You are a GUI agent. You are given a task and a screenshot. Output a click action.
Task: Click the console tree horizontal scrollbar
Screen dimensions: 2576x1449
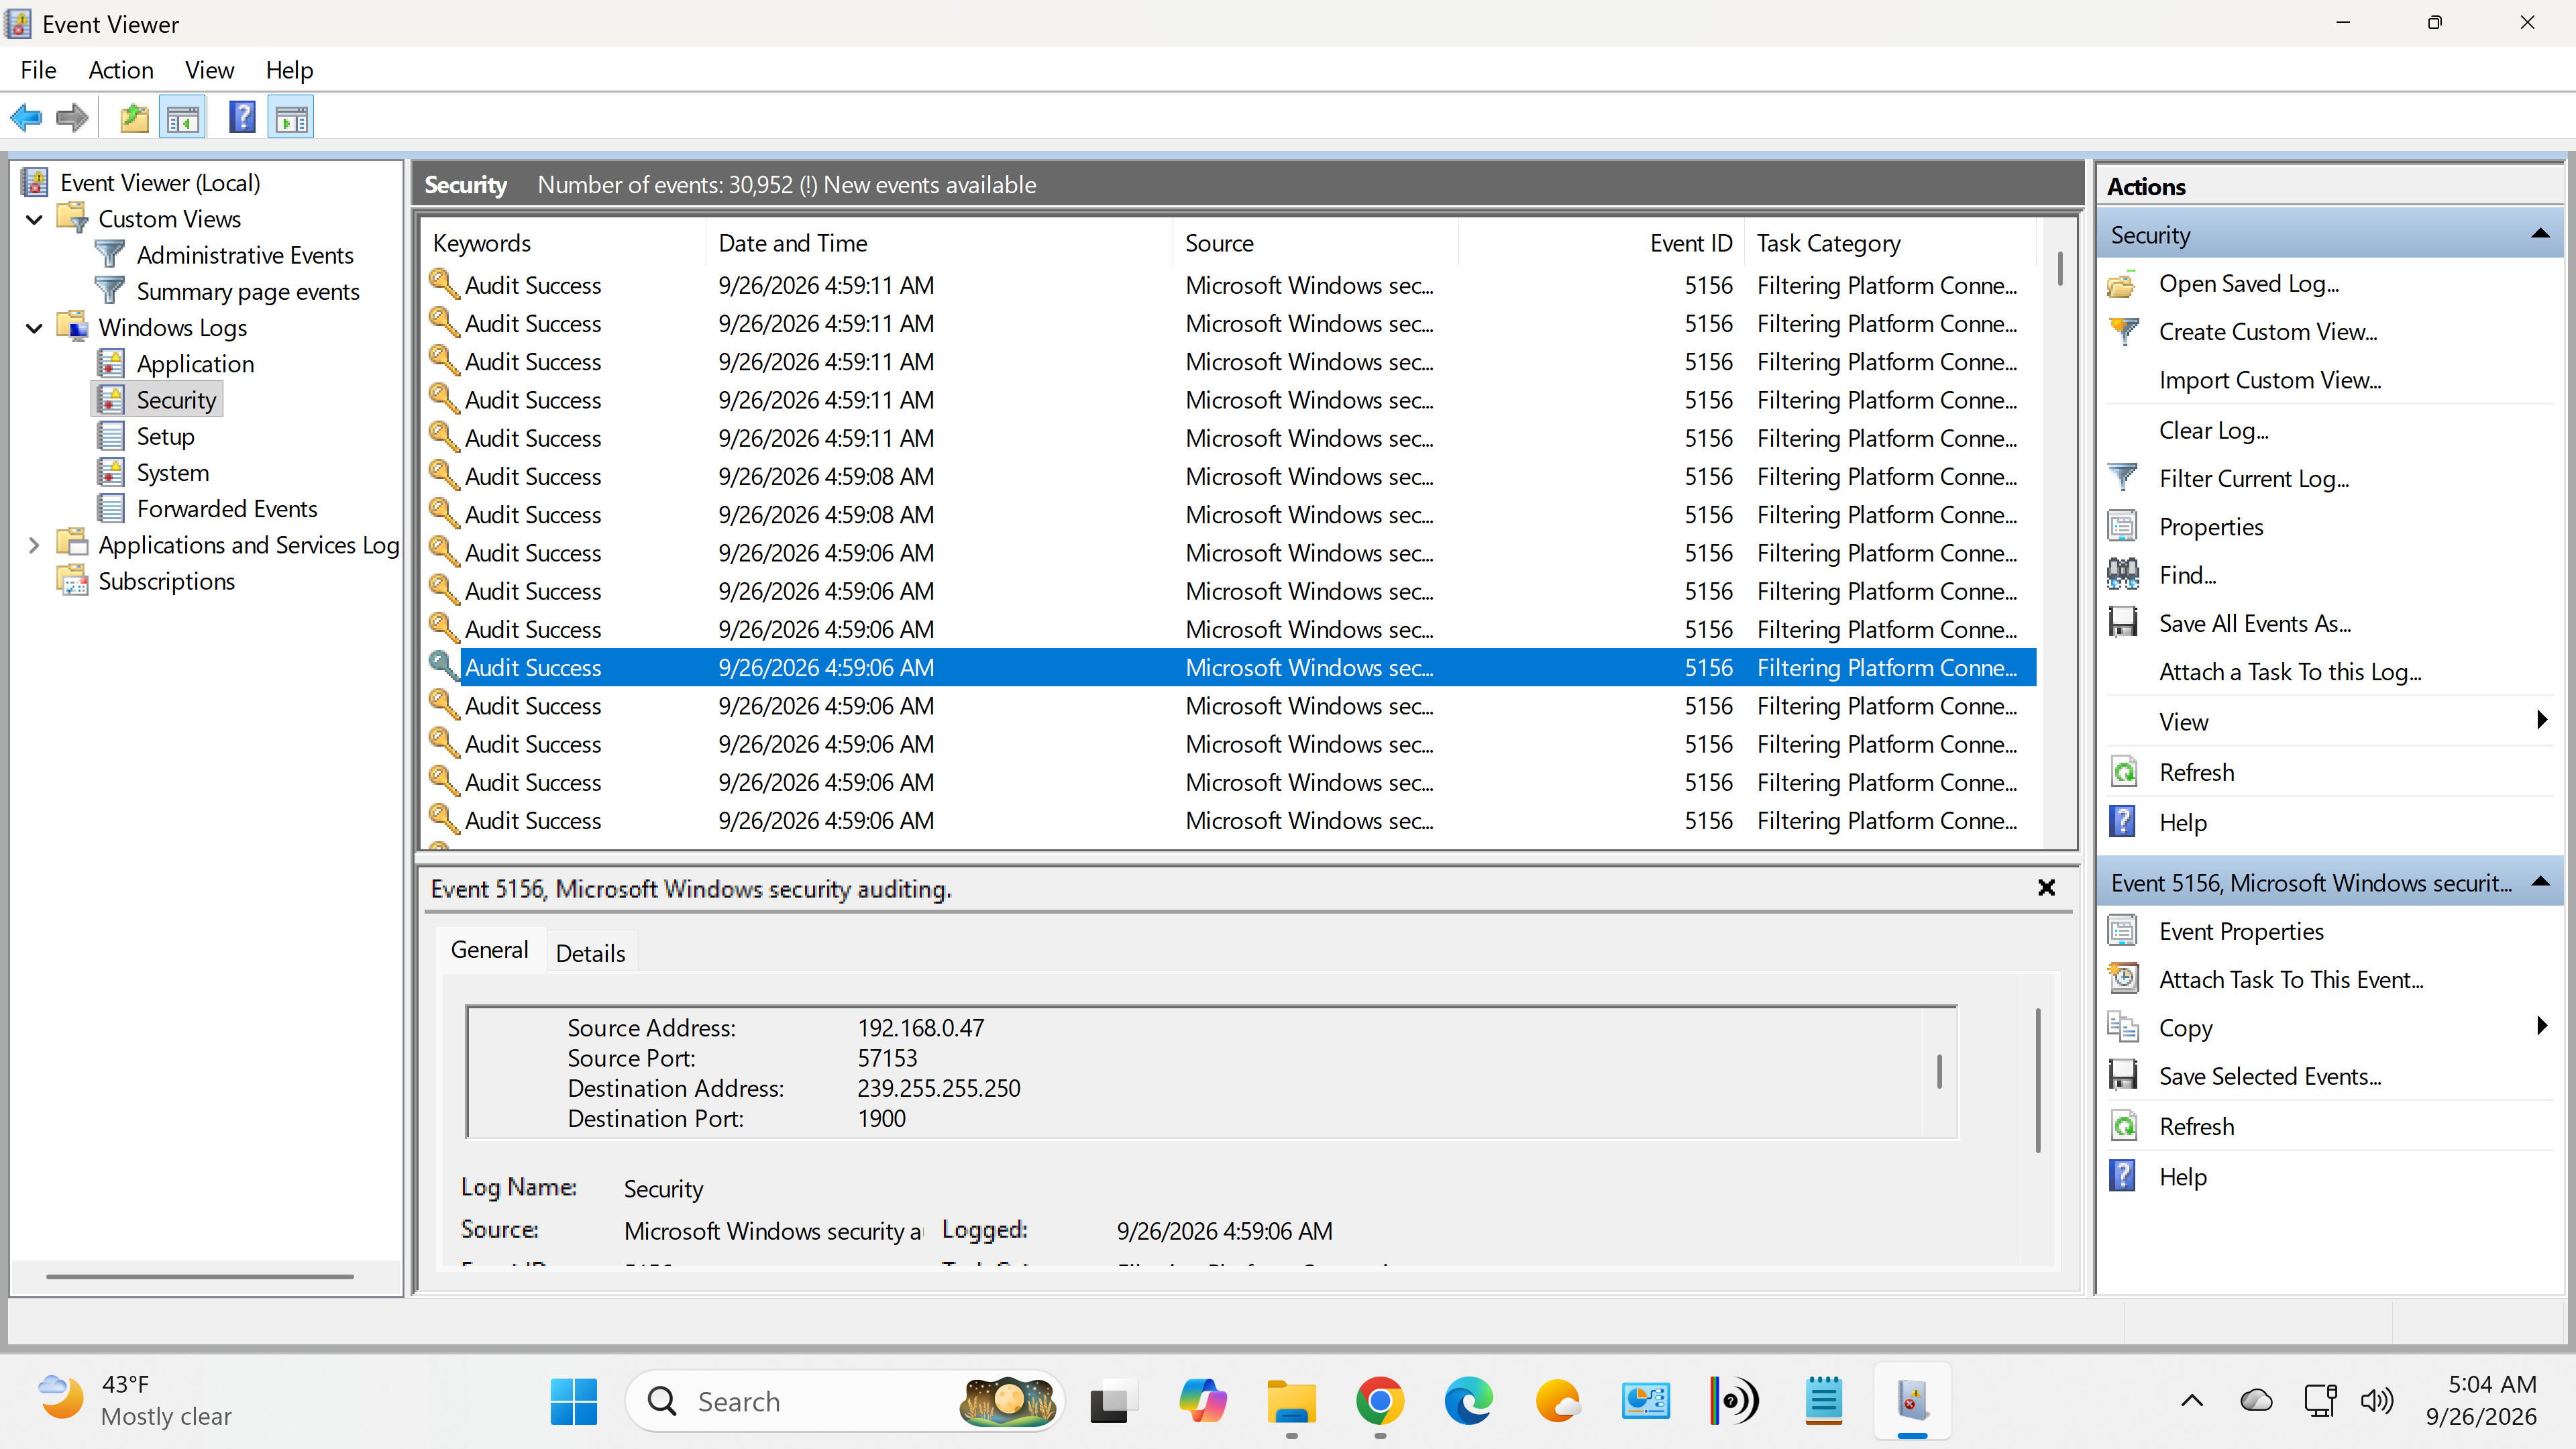pos(200,1277)
